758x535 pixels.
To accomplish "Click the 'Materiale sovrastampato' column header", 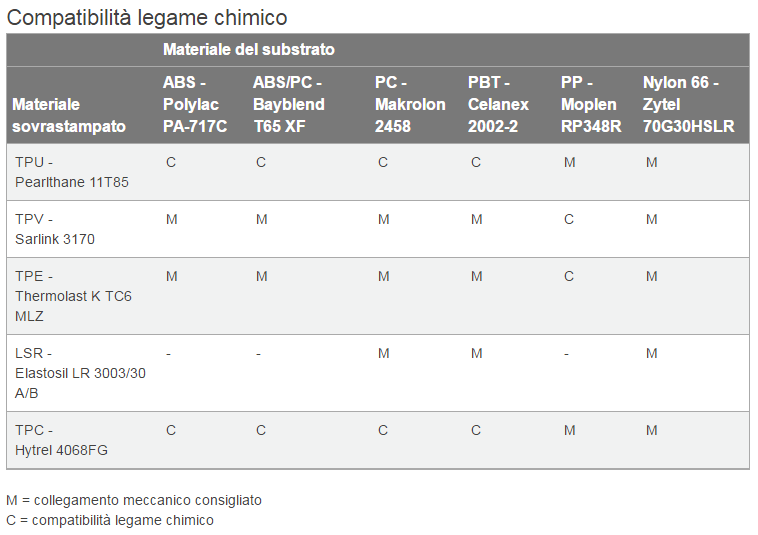I will click(70, 115).
